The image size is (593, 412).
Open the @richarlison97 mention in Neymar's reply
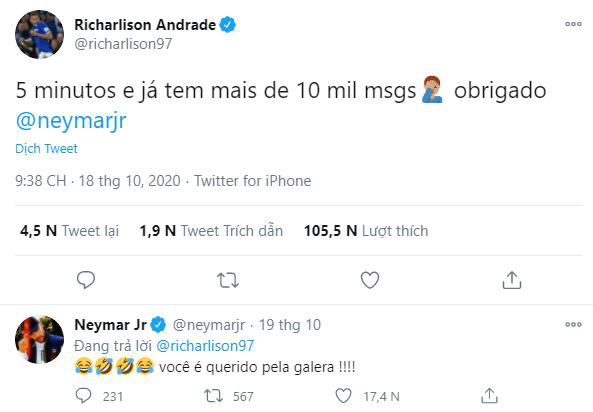coord(205,346)
